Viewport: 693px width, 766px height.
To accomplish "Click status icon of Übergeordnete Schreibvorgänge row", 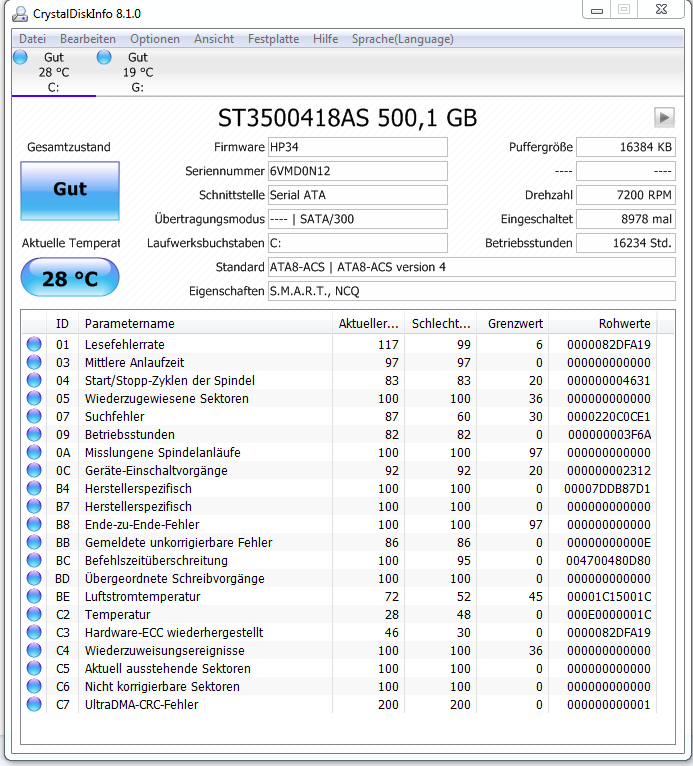I will 34,578.
